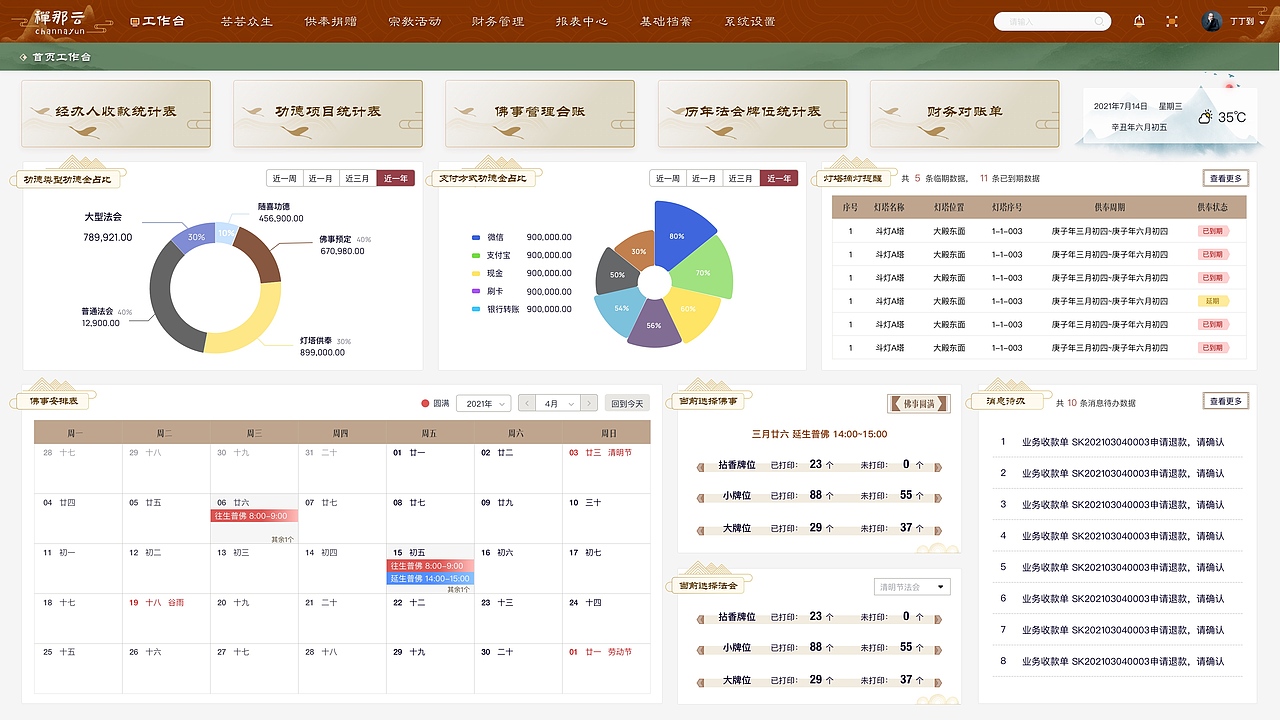Open the 财务管理 menu
The width and height of the screenshot is (1280, 720).
click(x=498, y=21)
